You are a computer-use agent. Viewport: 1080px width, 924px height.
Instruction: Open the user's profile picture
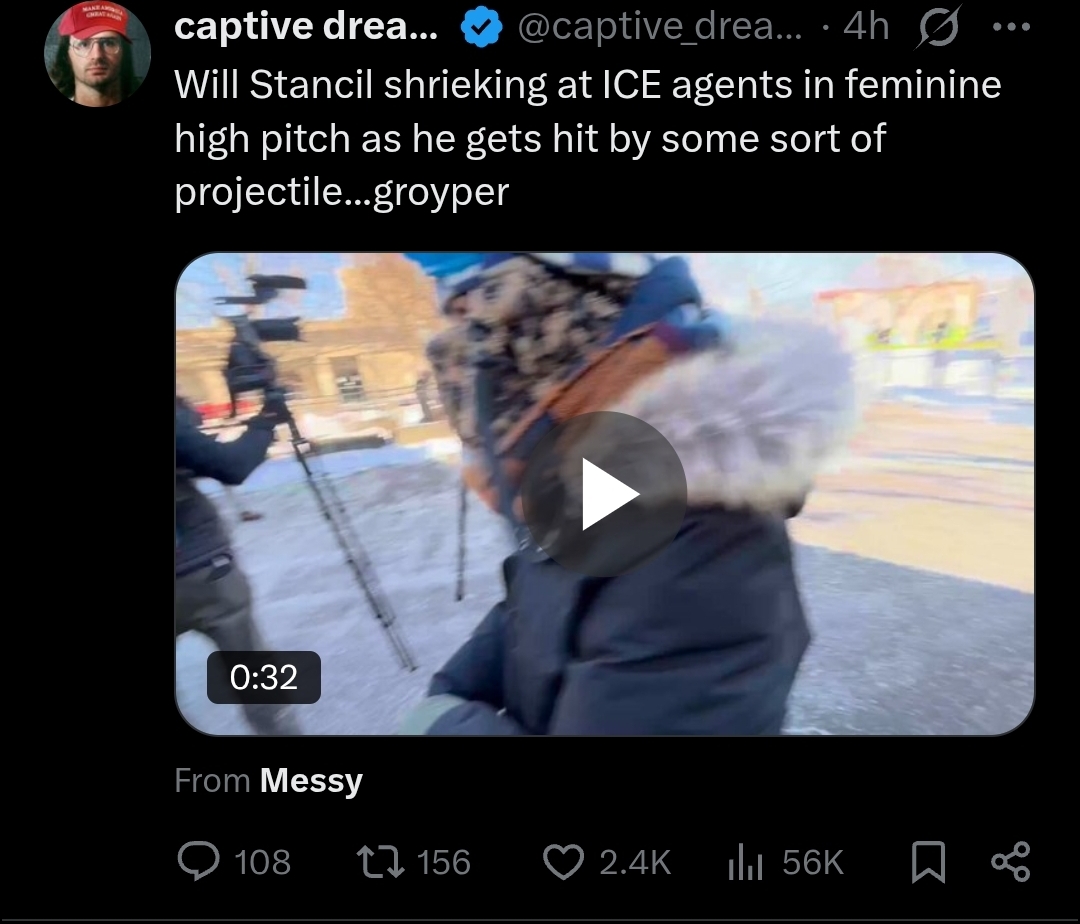97,54
